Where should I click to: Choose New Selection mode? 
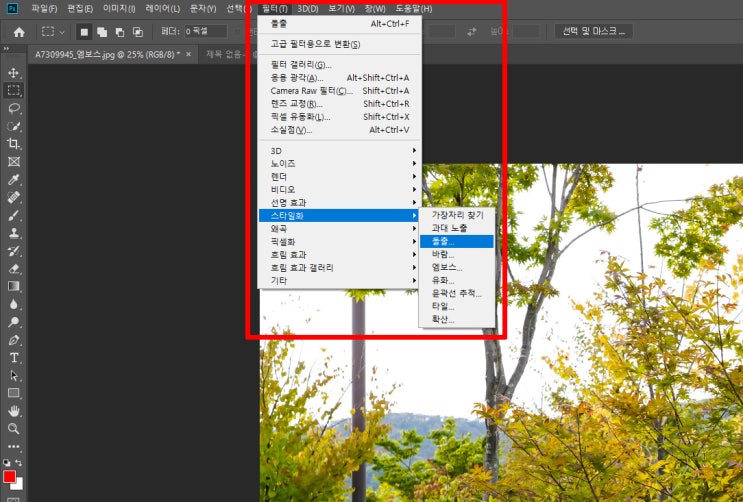tap(84, 32)
